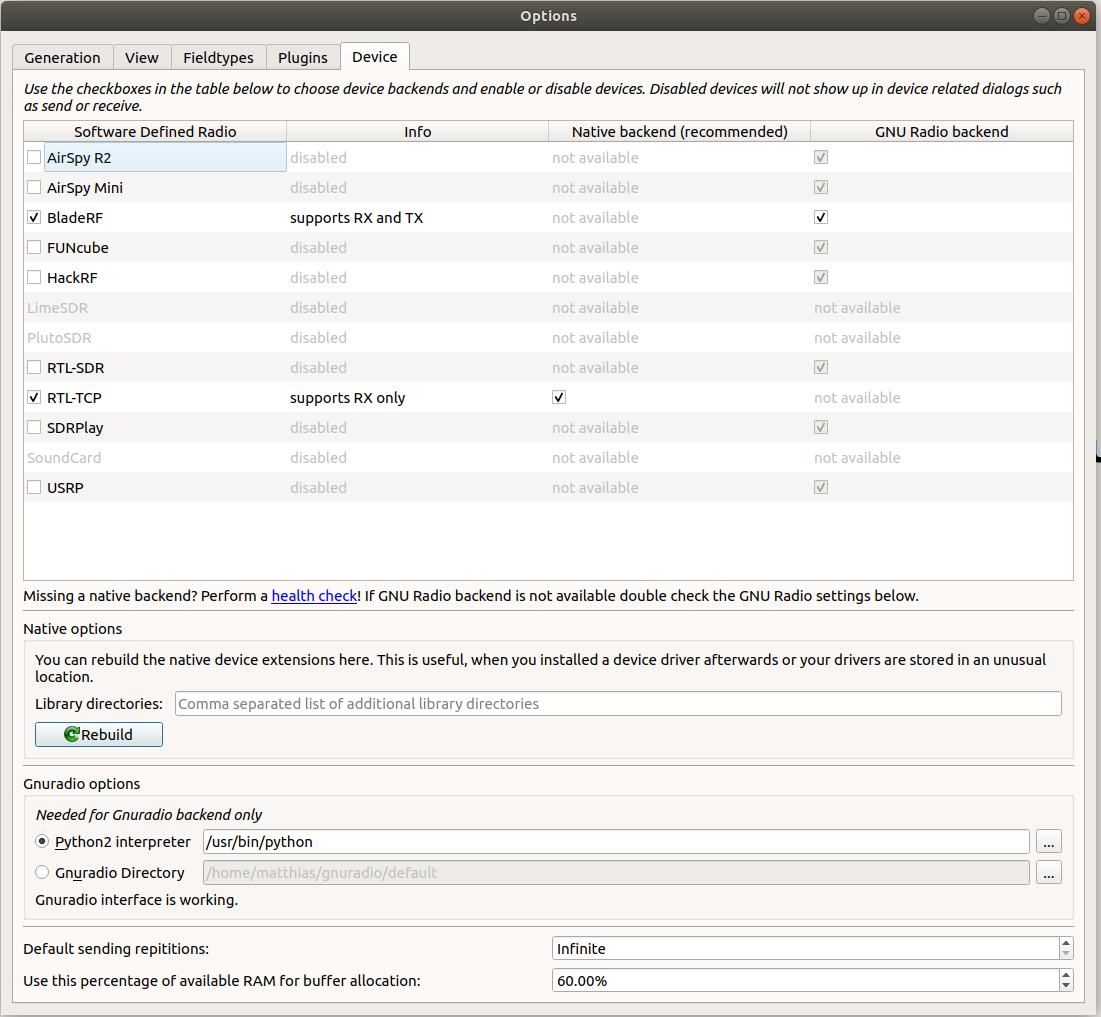Image resolution: width=1101 pixels, height=1017 pixels.
Task: Click 'Gnuradio interface is working.' status text
Action: pos(136,900)
